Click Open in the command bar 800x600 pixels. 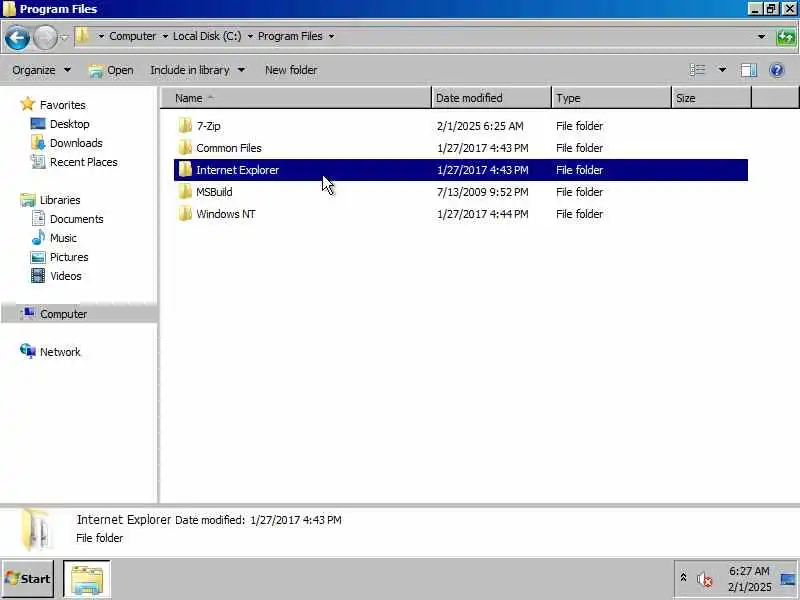[111, 70]
